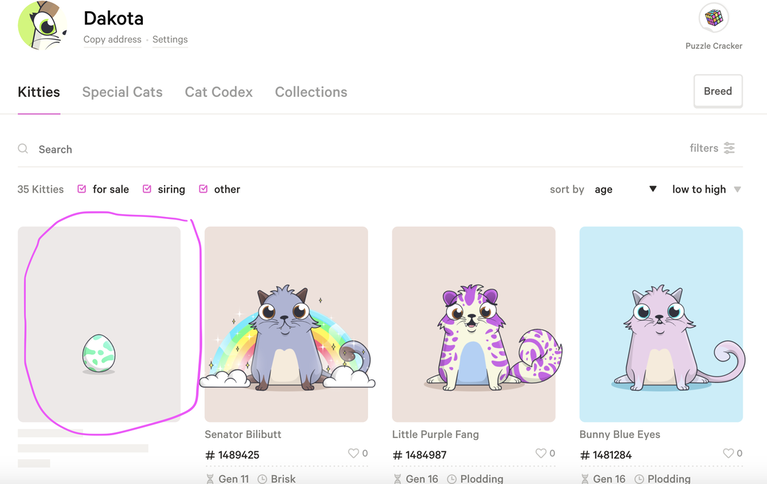
Task: Open the filters sliders icon
Action: coord(729,148)
